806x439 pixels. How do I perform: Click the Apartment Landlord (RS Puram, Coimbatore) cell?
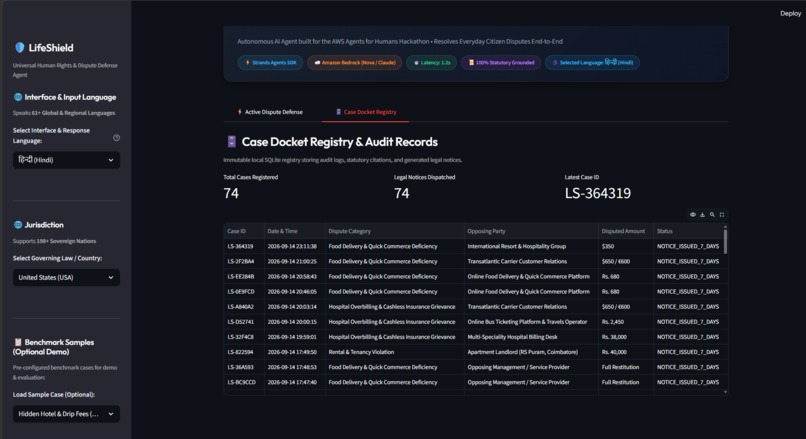pos(531,352)
